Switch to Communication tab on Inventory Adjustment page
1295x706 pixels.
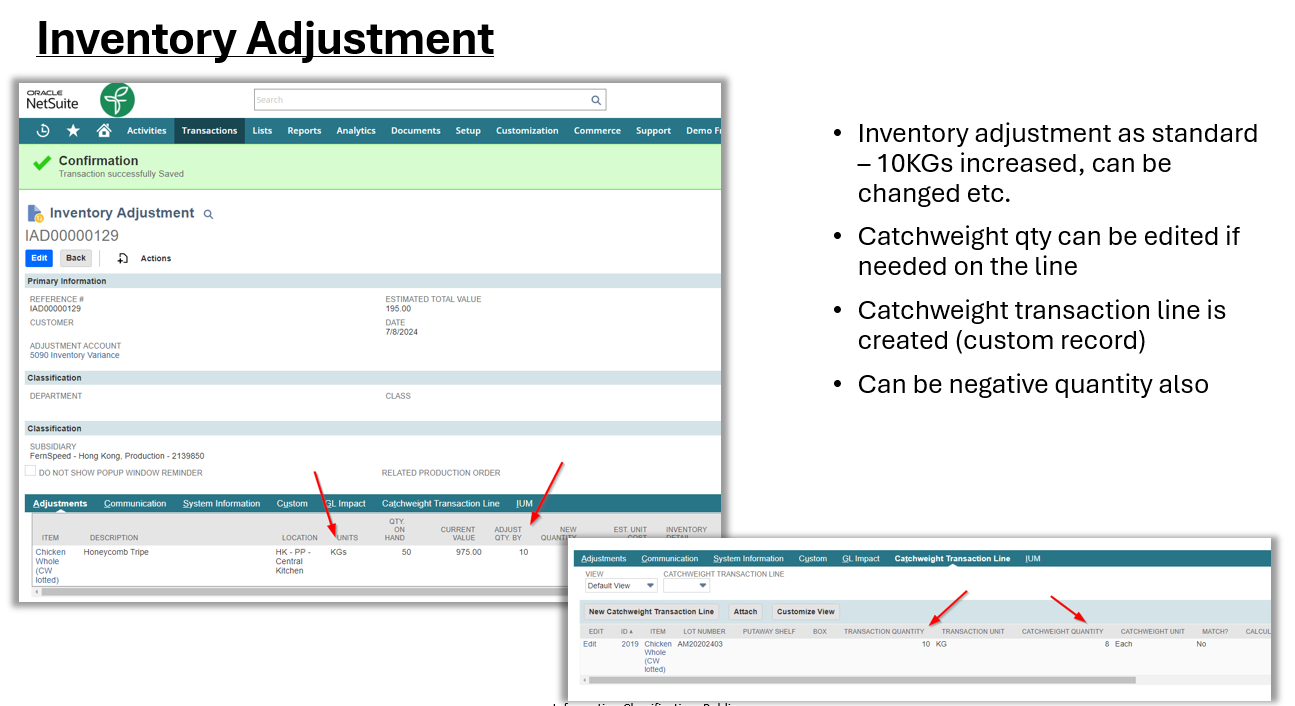pos(135,503)
